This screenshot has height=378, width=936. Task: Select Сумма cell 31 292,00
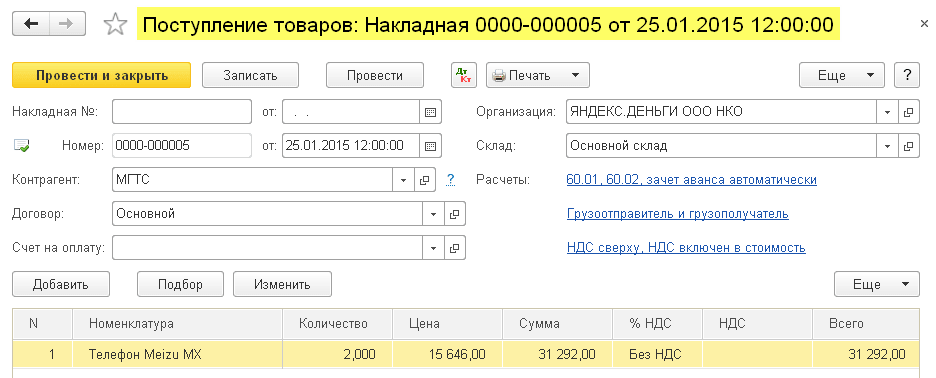(x=558, y=354)
